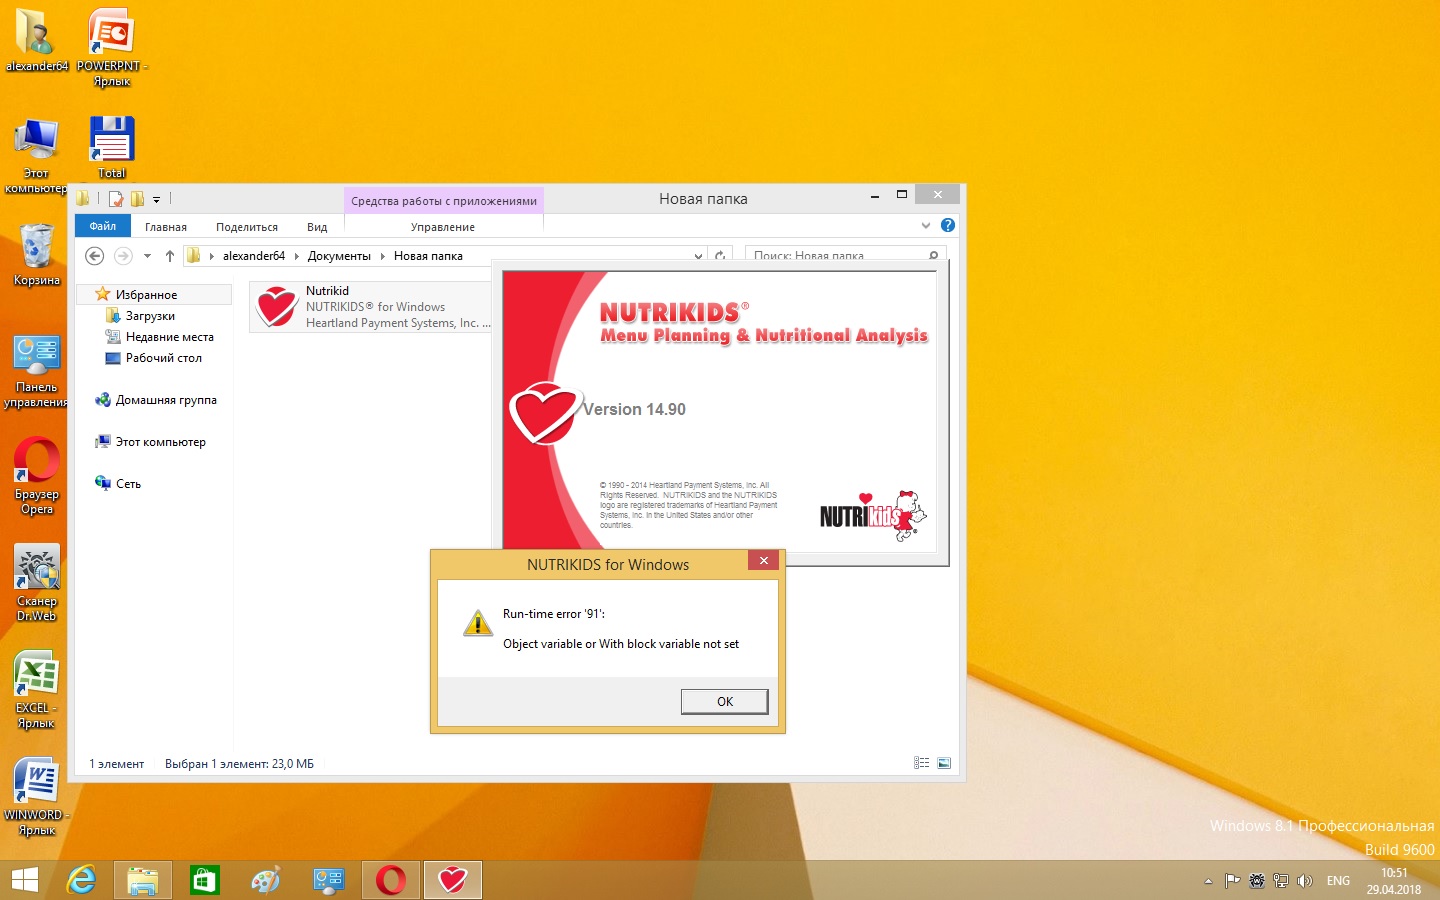Select the Total Commander desktop icon

112,147
